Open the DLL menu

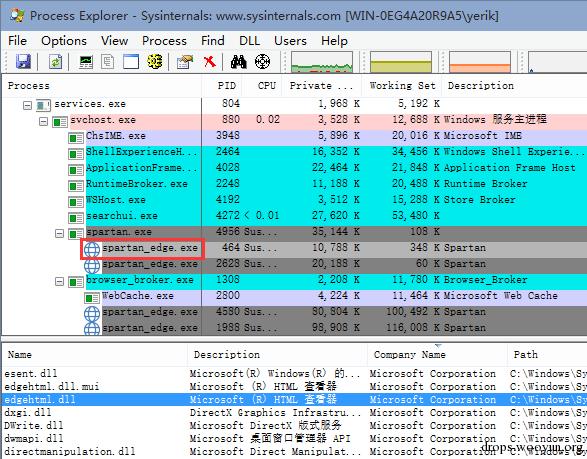[x=249, y=40]
